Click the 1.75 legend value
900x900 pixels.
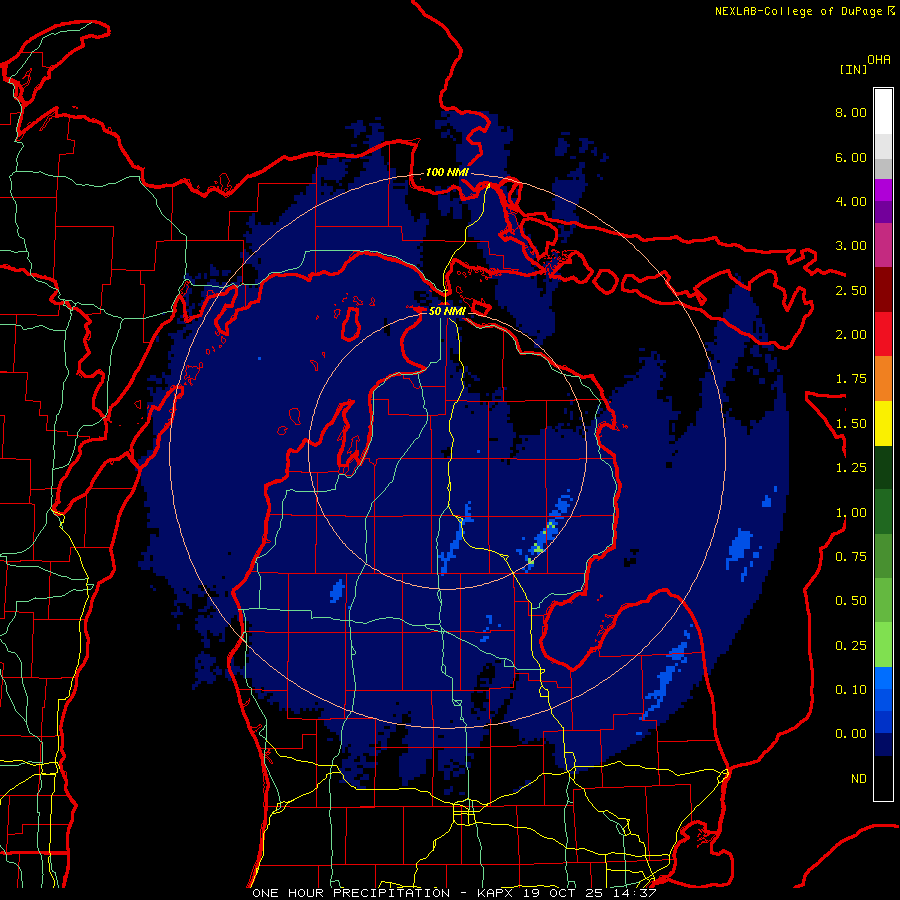click(x=851, y=379)
